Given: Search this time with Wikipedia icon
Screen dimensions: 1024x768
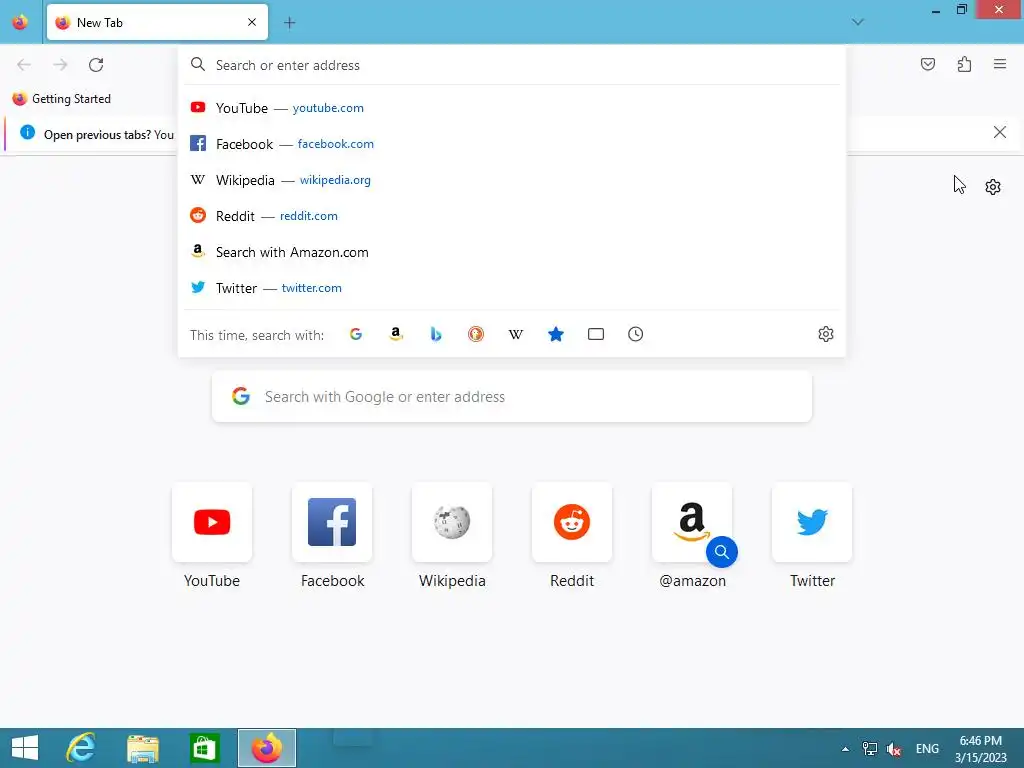Looking at the screenshot, I should pyautogui.click(x=516, y=334).
